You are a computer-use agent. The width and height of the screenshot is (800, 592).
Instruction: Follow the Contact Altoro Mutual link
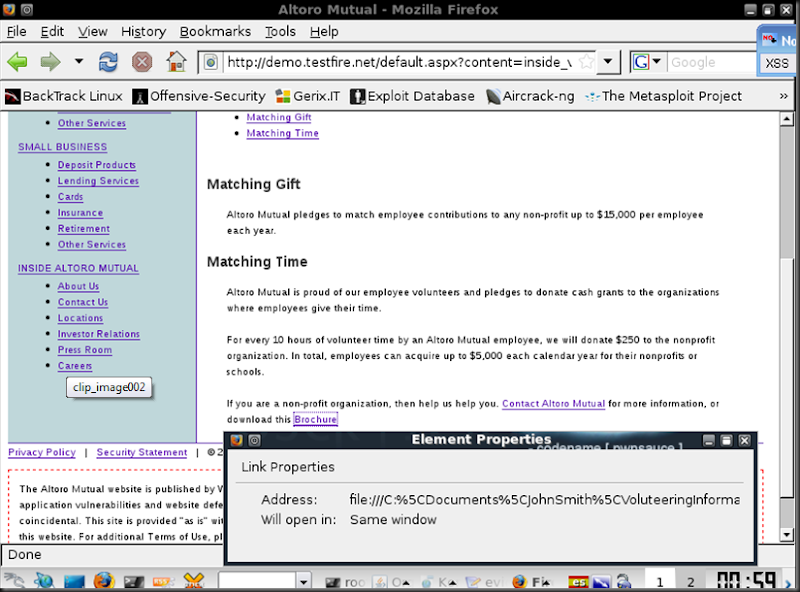coord(554,404)
